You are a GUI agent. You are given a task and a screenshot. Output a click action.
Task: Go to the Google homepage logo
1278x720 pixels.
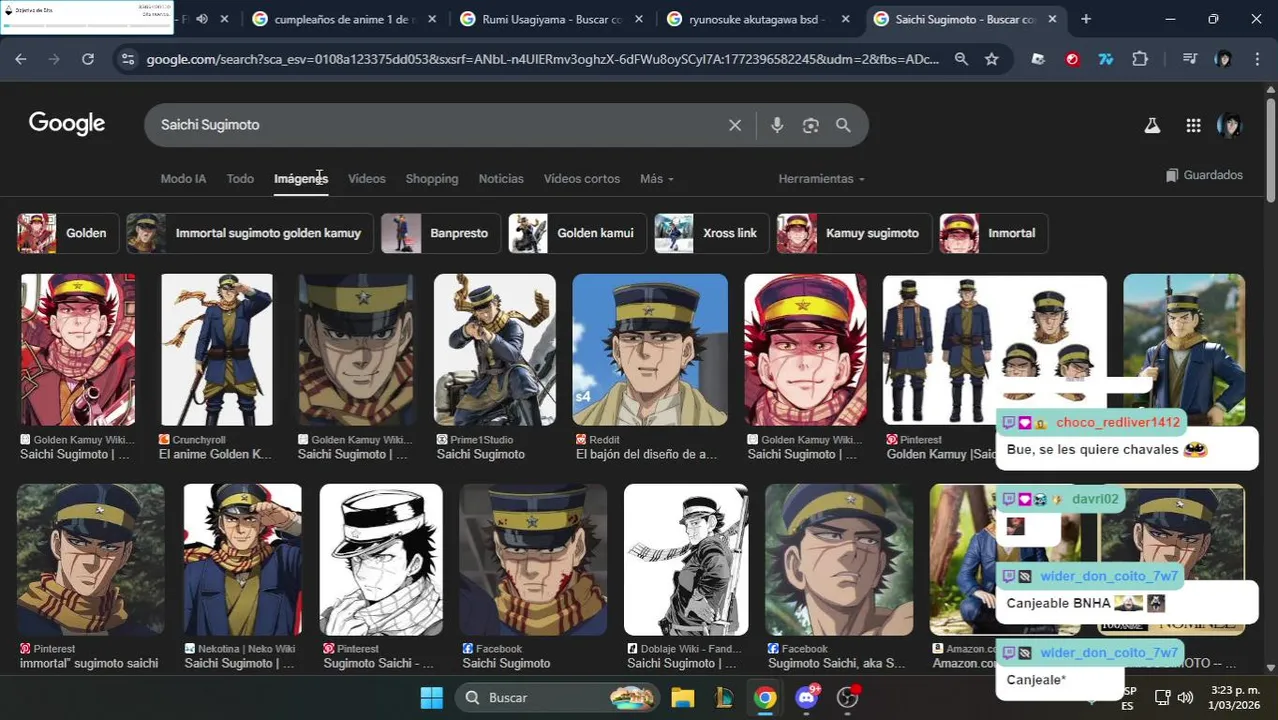tap(67, 124)
